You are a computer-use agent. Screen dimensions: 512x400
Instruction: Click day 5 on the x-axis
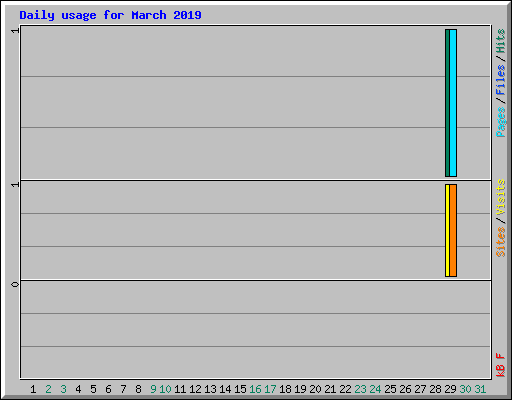click(93, 389)
